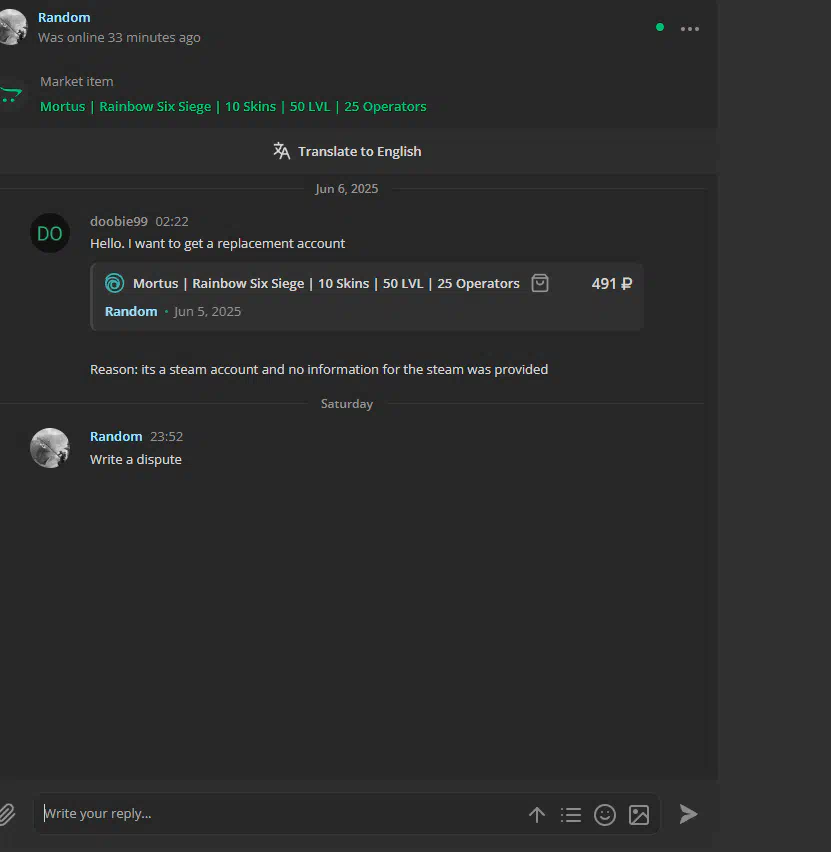Open the Mortus Rainbow Six Siege item card title

pyautogui.click(x=326, y=284)
